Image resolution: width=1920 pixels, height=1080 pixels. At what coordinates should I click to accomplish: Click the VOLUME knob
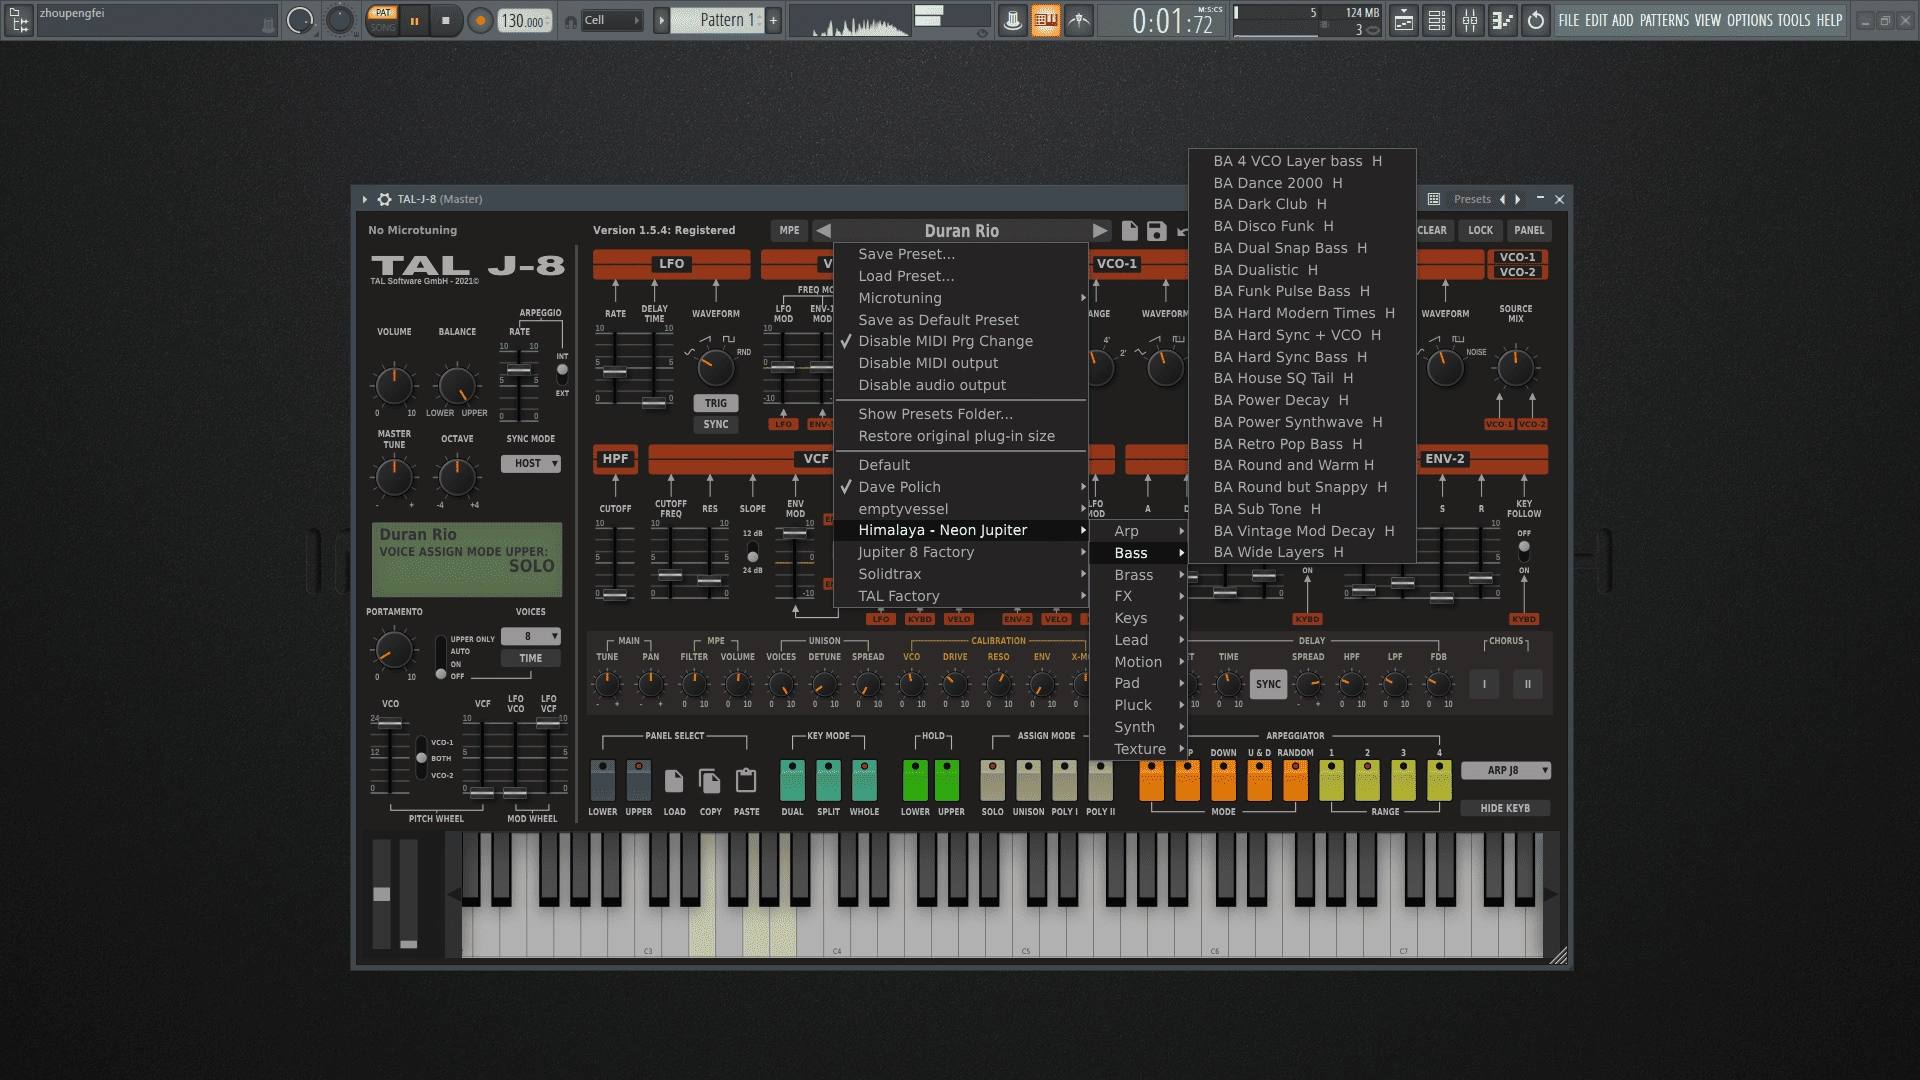tap(394, 385)
